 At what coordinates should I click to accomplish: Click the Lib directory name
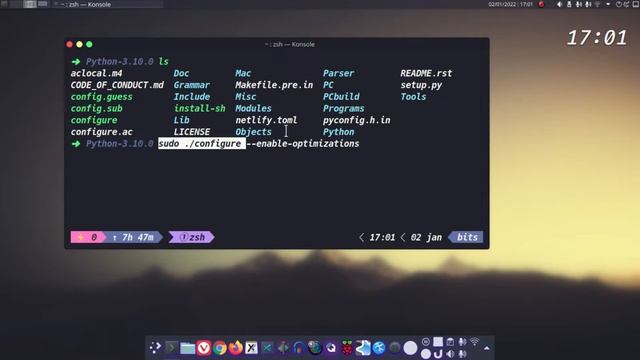(181, 120)
